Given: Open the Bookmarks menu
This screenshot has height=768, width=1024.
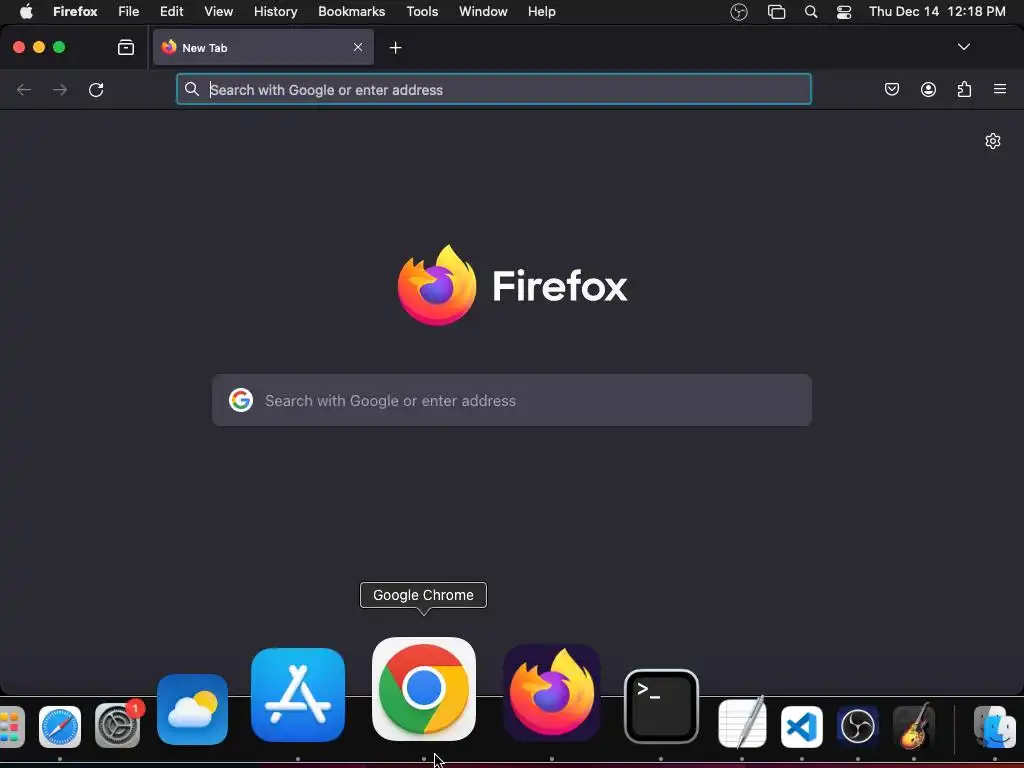Looking at the screenshot, I should pos(351,12).
